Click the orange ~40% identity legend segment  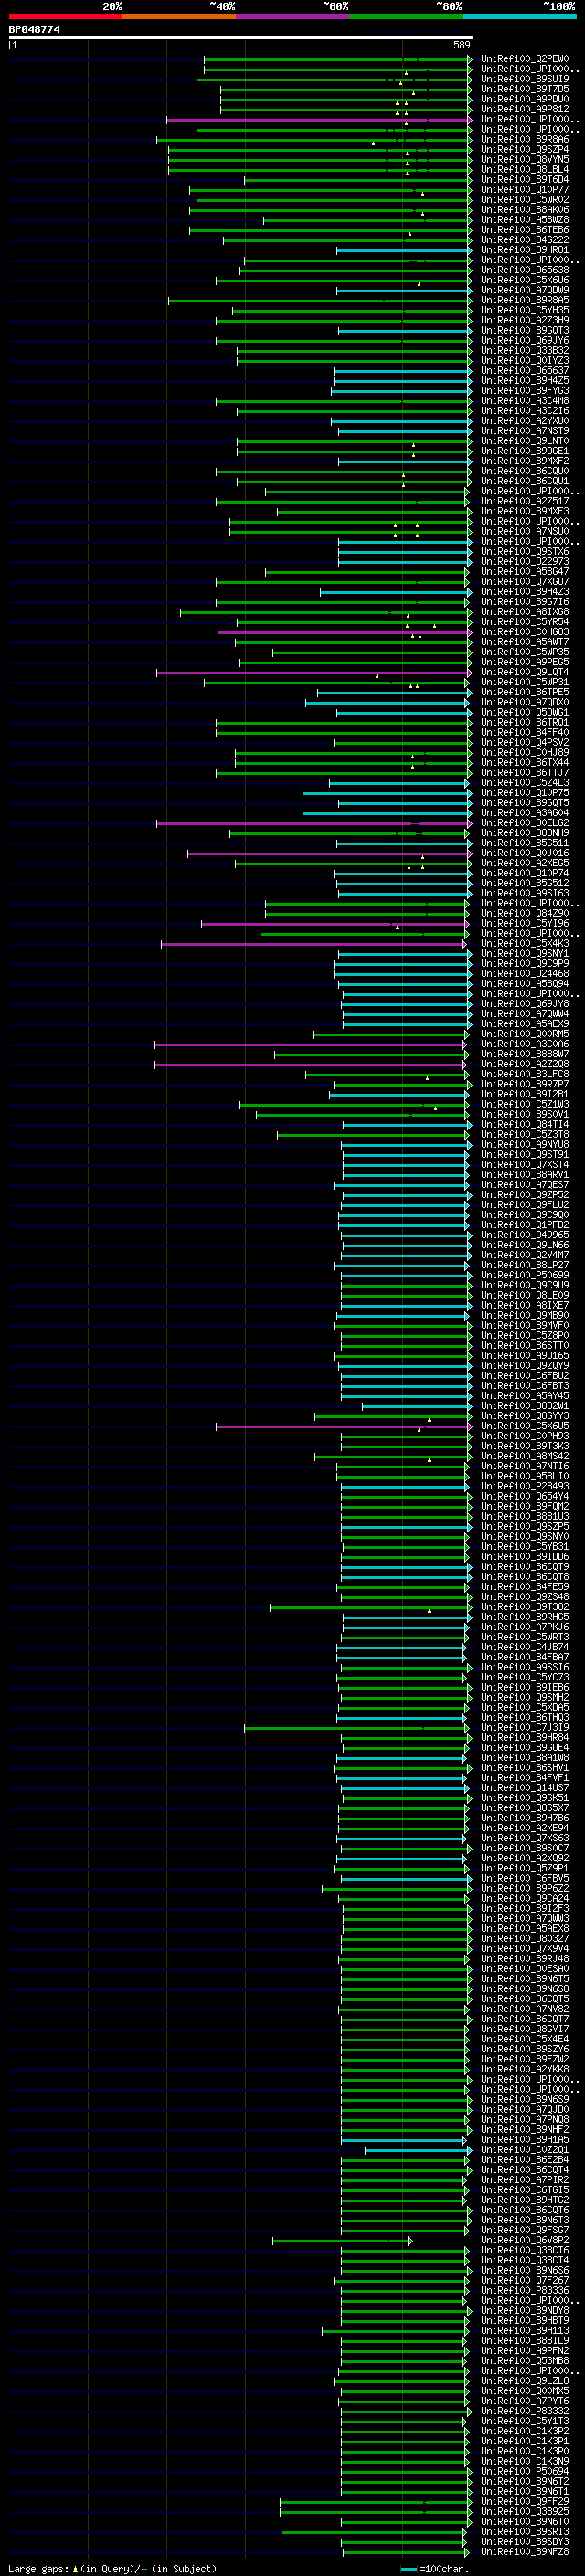coord(179,16)
